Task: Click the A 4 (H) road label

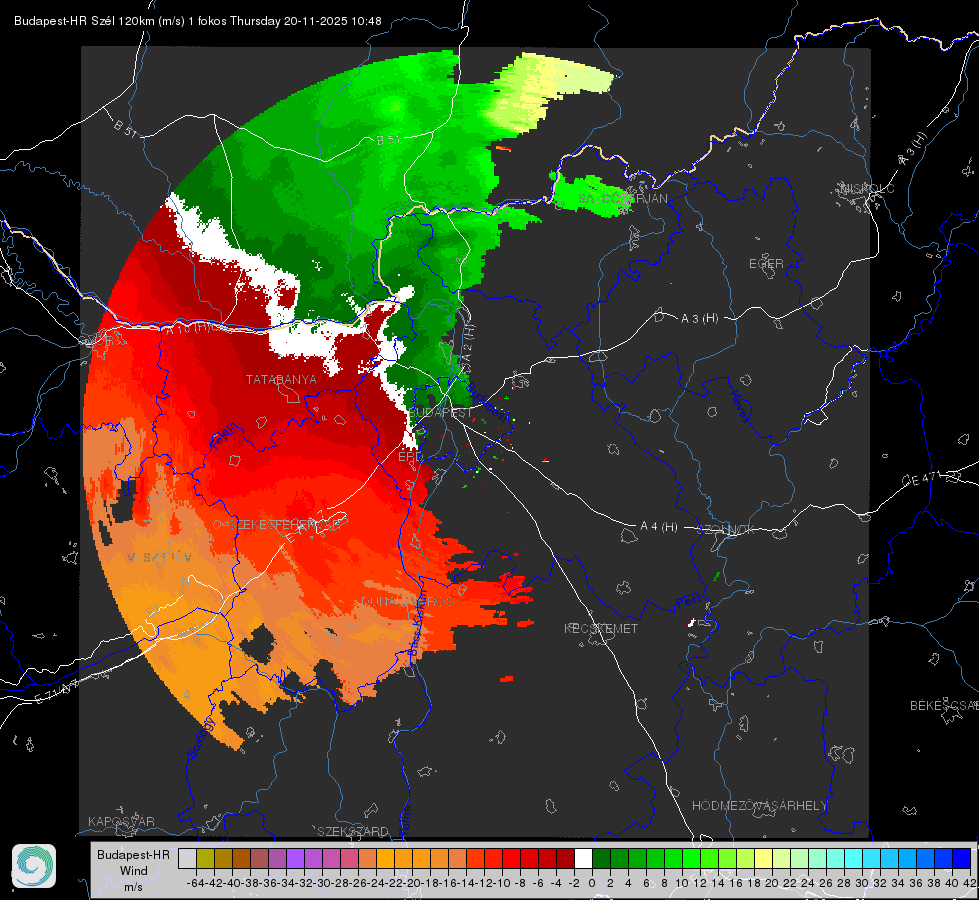Action: [659, 527]
